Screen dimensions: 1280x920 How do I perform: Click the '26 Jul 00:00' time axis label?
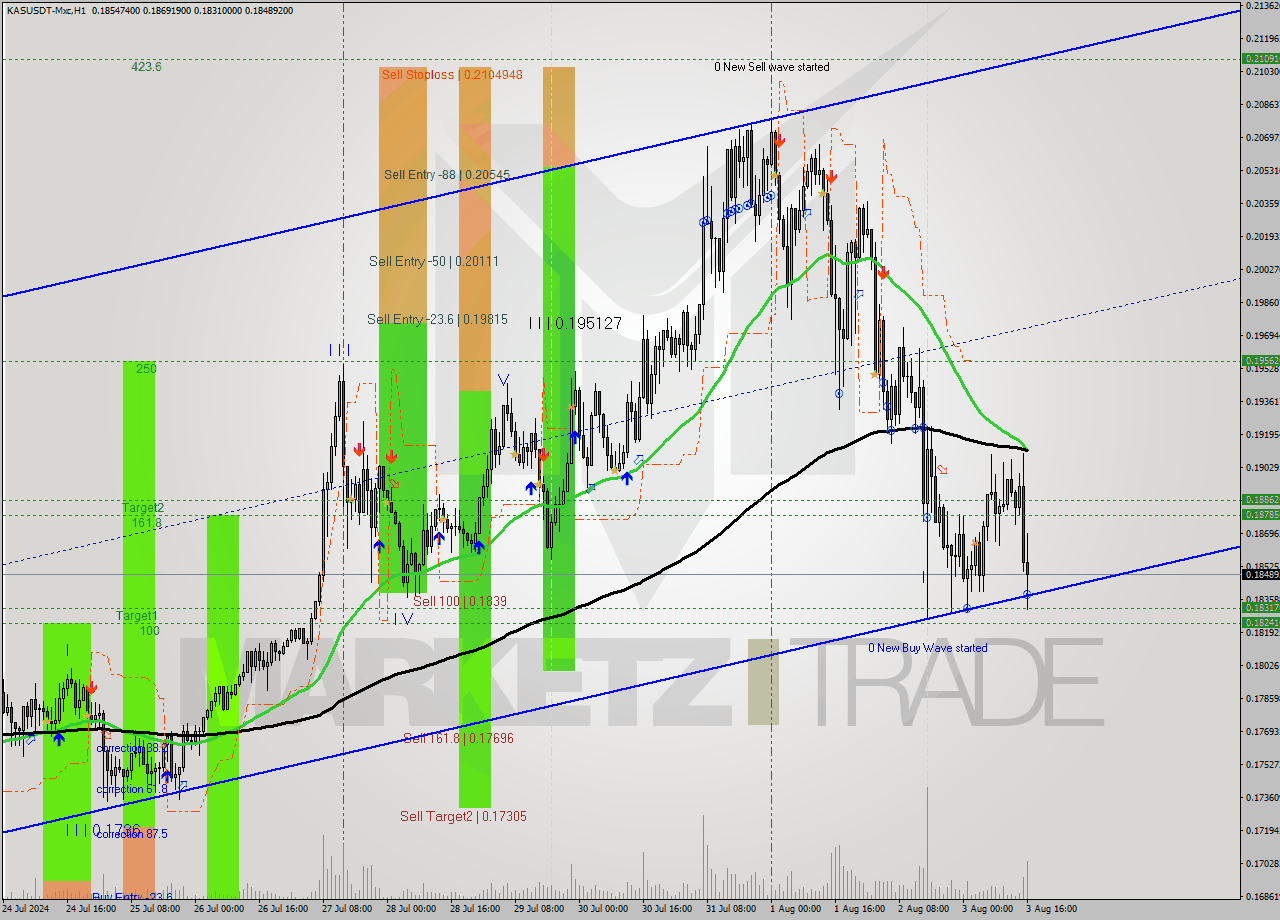218,909
